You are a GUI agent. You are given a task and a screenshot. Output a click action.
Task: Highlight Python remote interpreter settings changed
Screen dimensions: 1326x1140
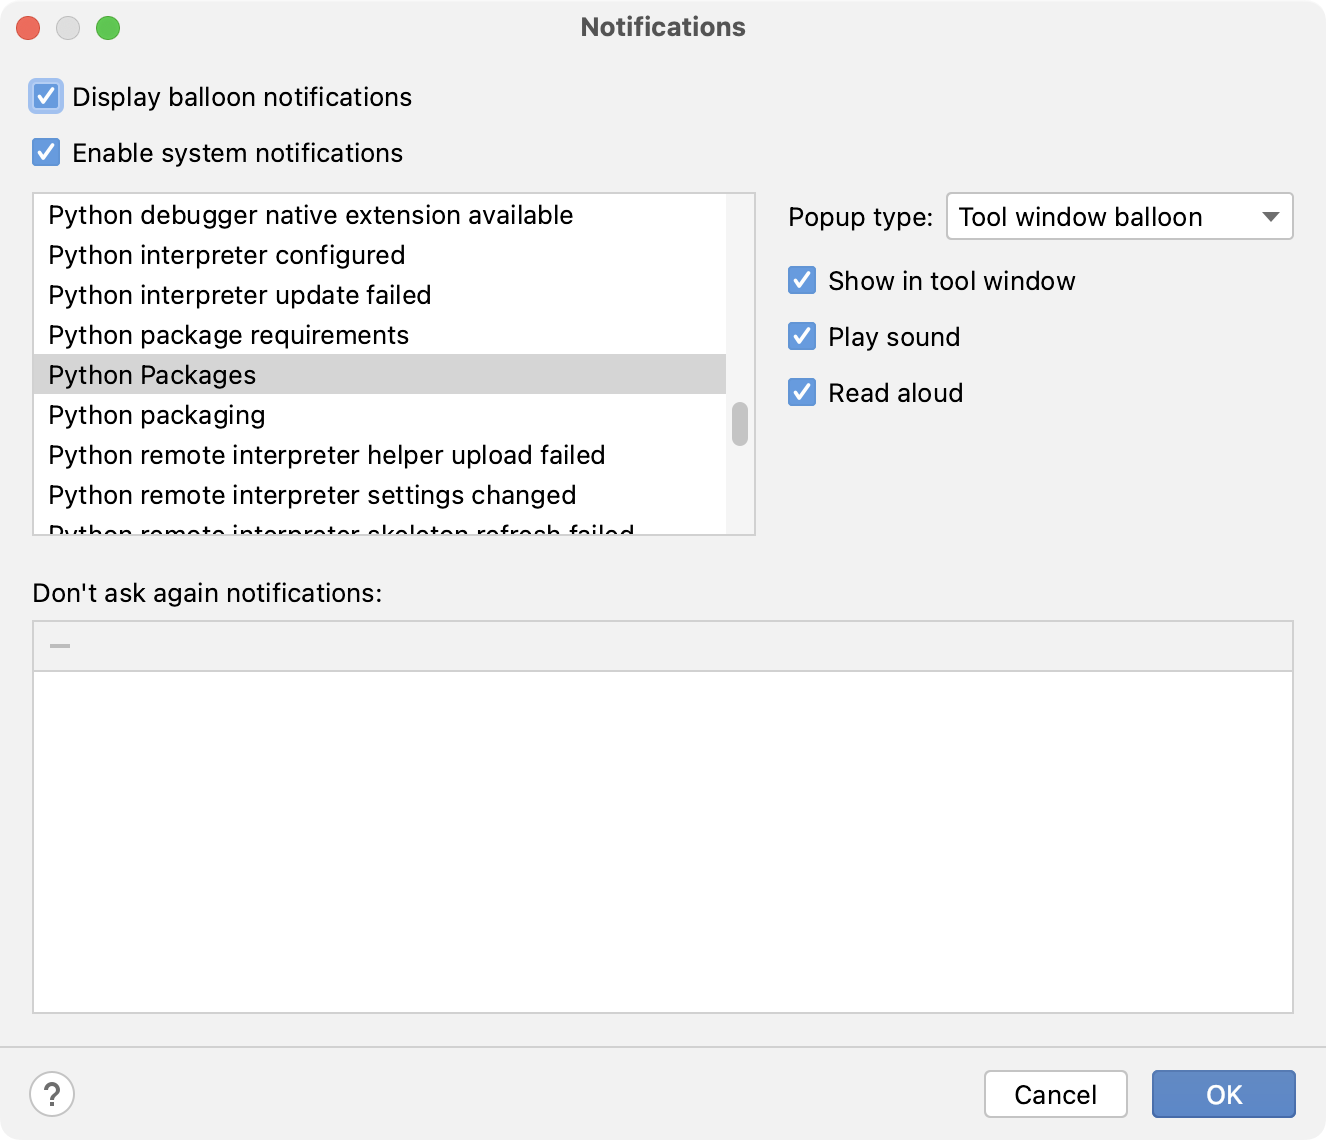point(312,495)
